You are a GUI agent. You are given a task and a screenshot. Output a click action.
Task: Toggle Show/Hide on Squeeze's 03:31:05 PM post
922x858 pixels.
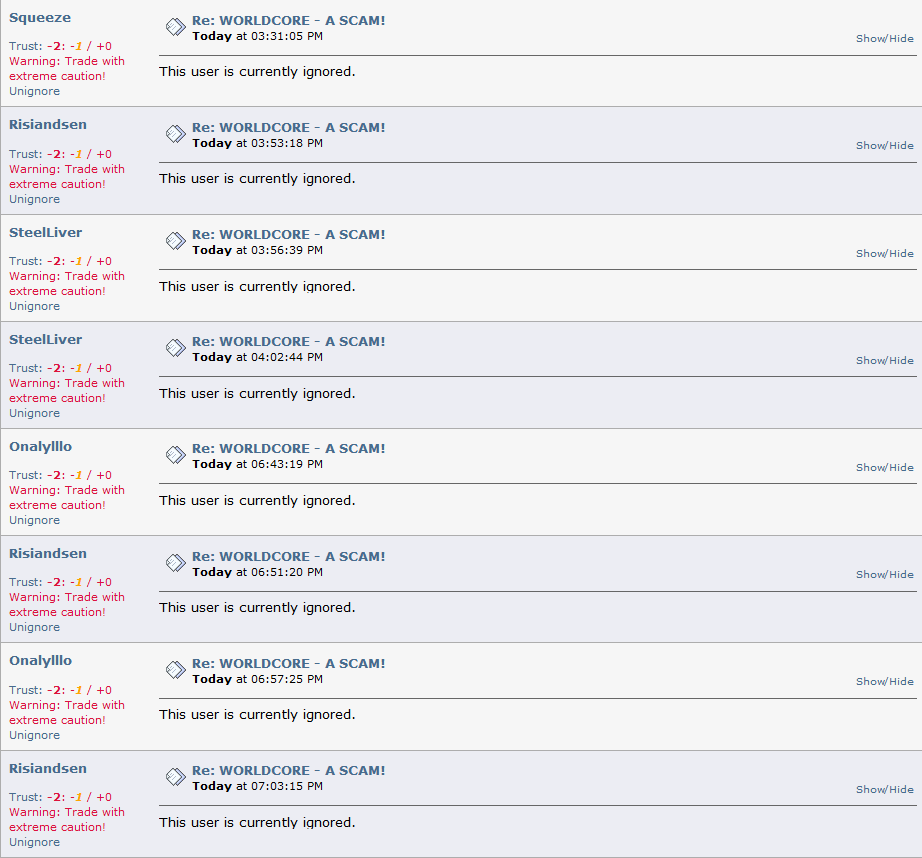click(884, 39)
